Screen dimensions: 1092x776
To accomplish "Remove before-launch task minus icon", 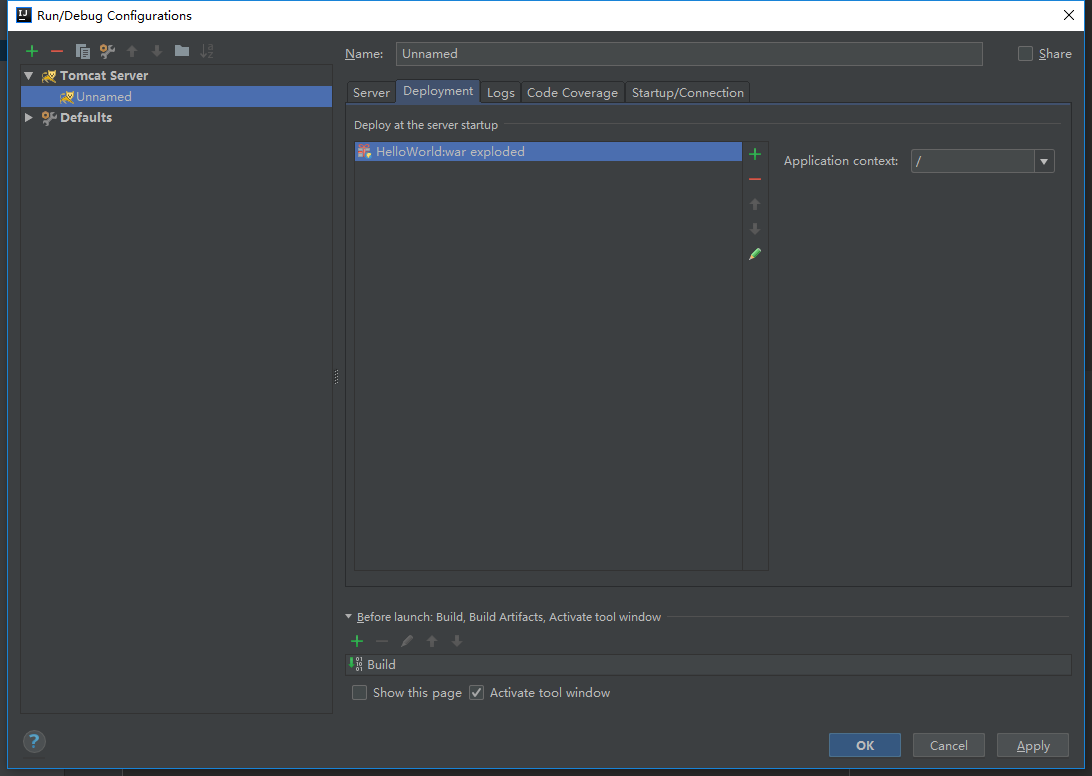I will 382,641.
